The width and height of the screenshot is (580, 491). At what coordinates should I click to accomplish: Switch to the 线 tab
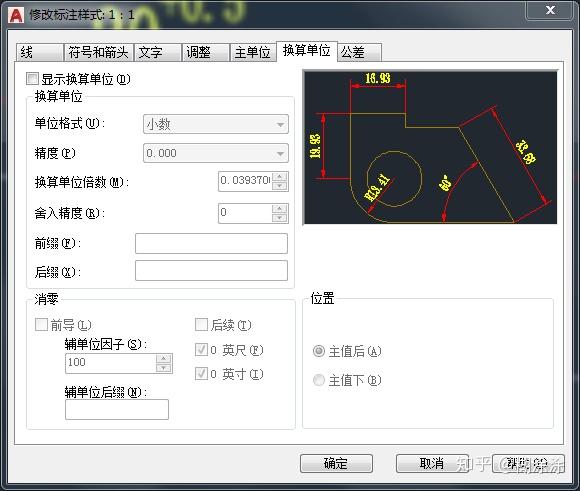40,52
